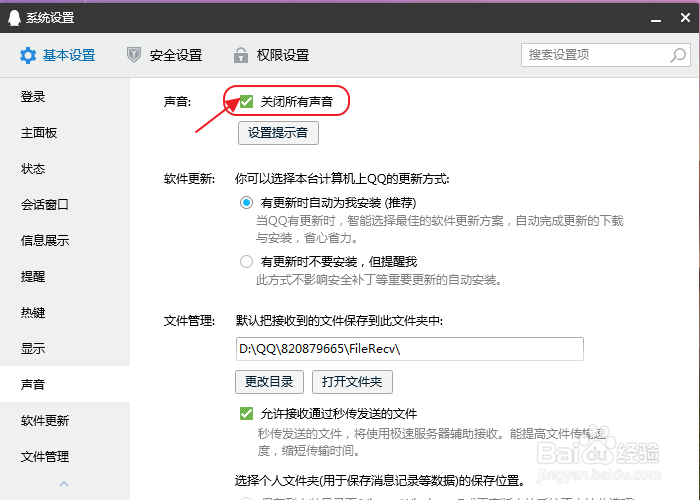
Task: Open 会话窗口 sidebar section
Action: (65, 204)
